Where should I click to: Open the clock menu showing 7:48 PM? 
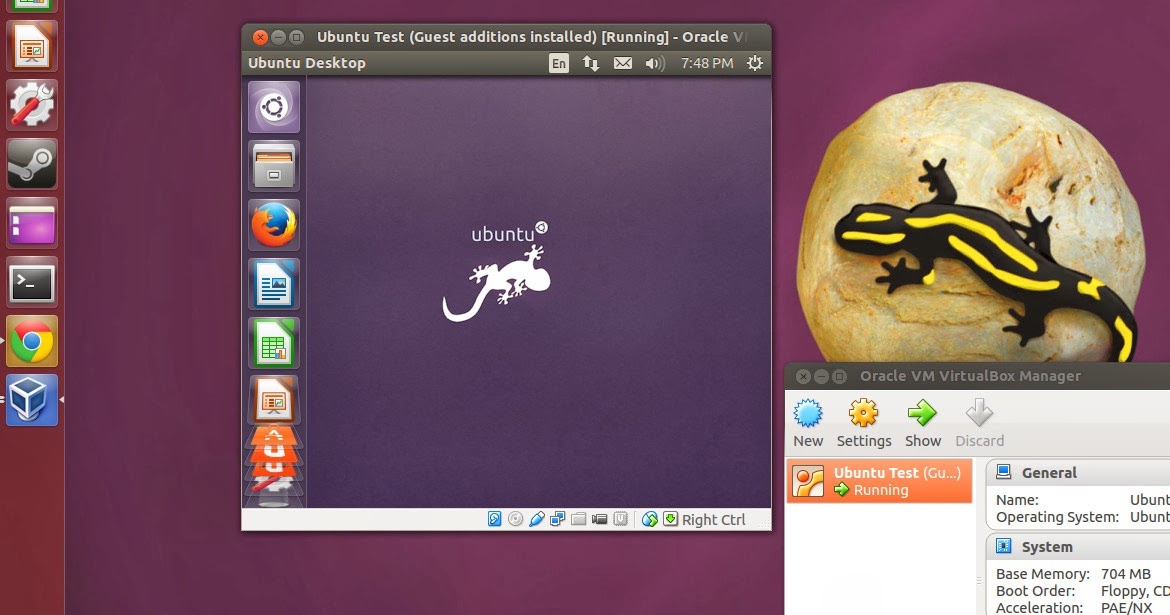706,62
